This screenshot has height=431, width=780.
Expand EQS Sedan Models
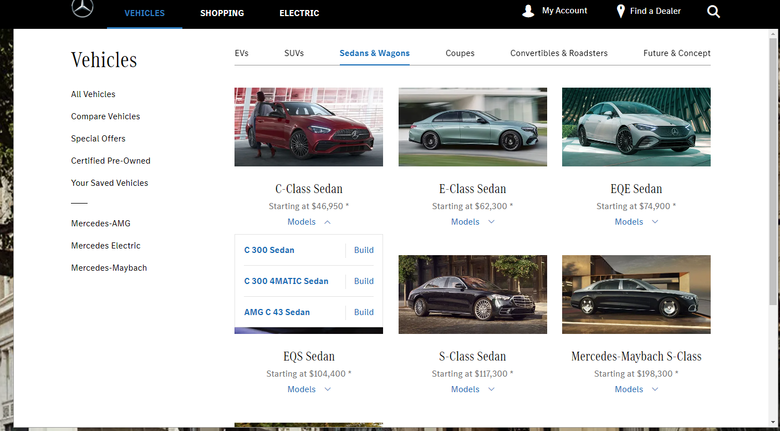pos(308,389)
